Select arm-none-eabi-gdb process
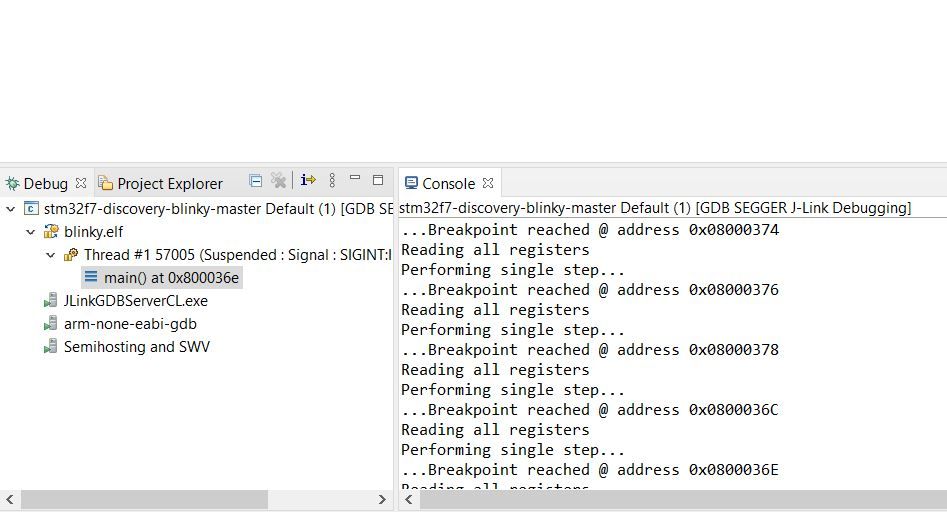This screenshot has width=947, height=512. pos(130,324)
